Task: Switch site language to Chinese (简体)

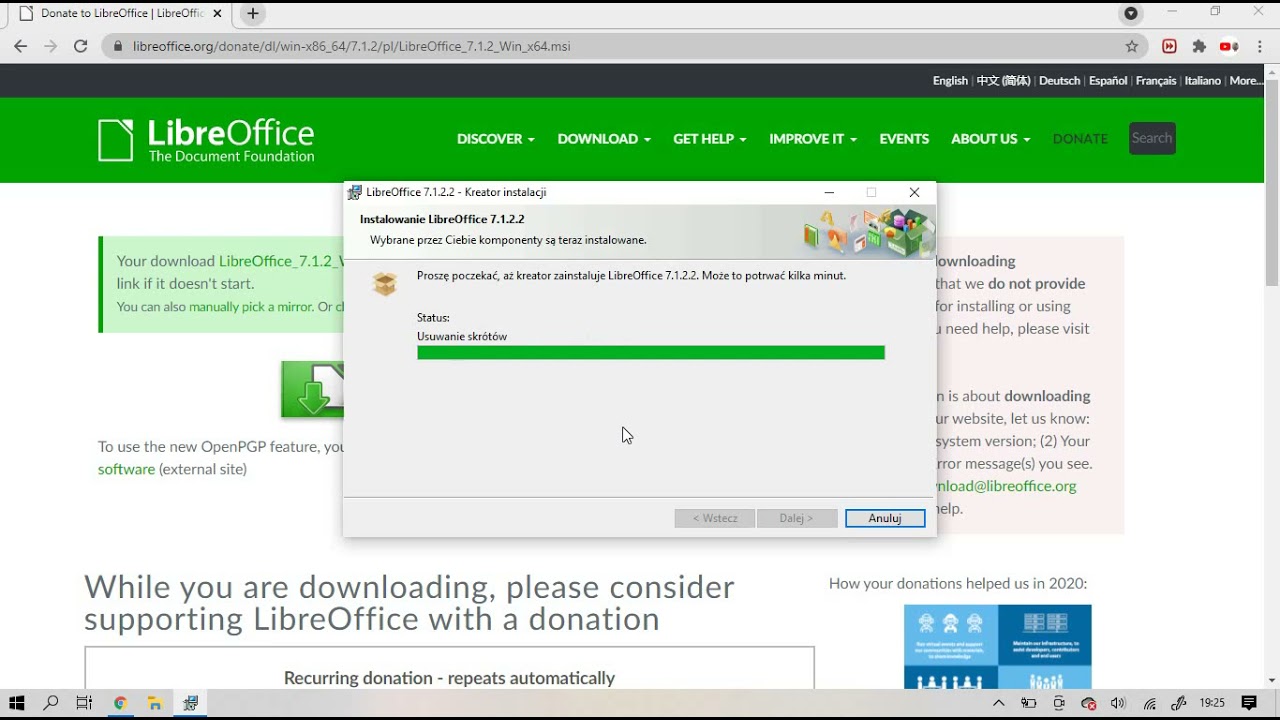Action: pos(1003,81)
